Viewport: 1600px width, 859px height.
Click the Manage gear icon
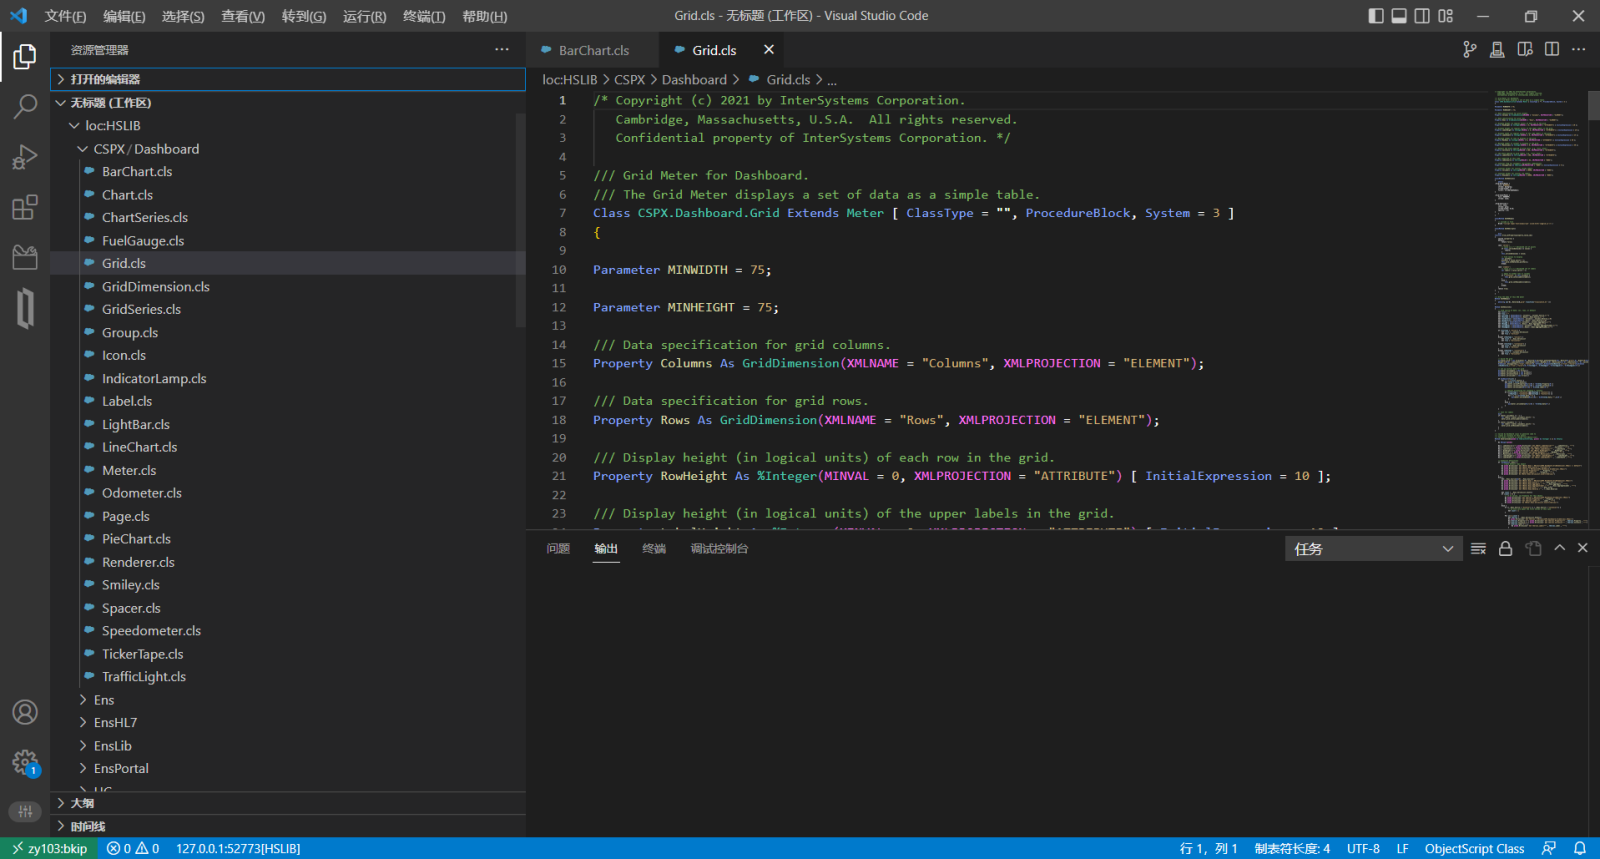tap(25, 763)
